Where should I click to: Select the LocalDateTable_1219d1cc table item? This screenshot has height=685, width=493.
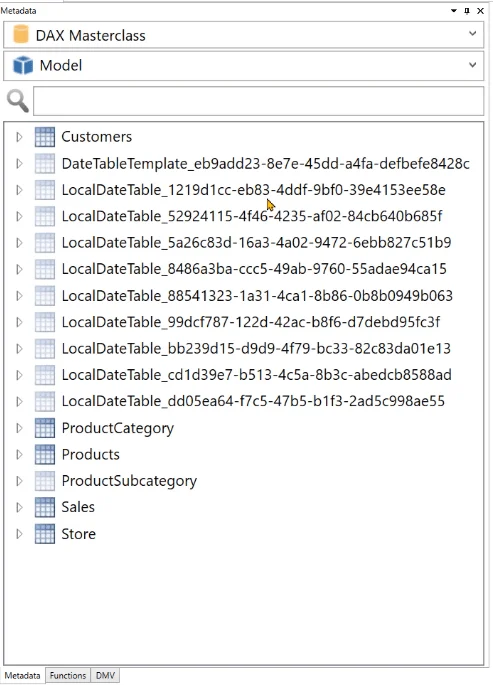[253, 190]
